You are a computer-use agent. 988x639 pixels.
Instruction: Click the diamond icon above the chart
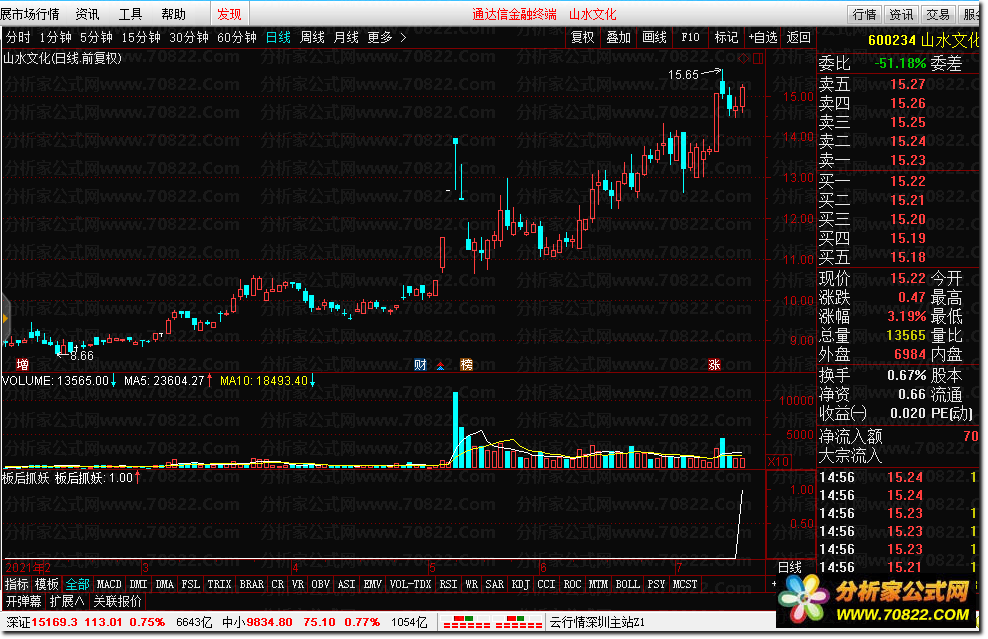pos(744,59)
